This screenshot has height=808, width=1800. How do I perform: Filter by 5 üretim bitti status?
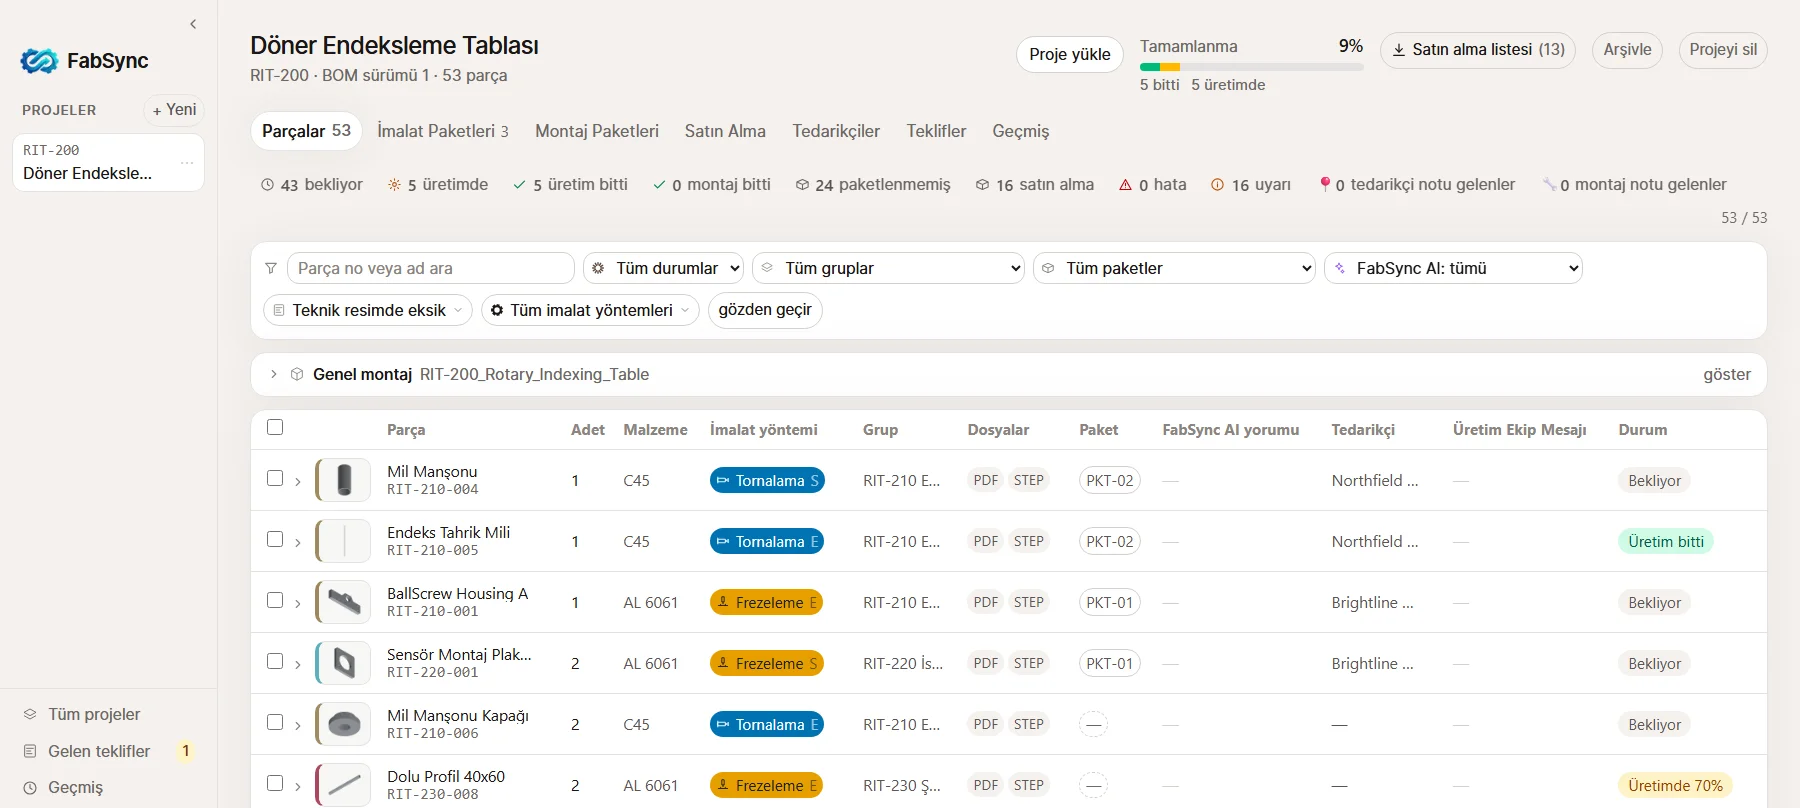570,185
